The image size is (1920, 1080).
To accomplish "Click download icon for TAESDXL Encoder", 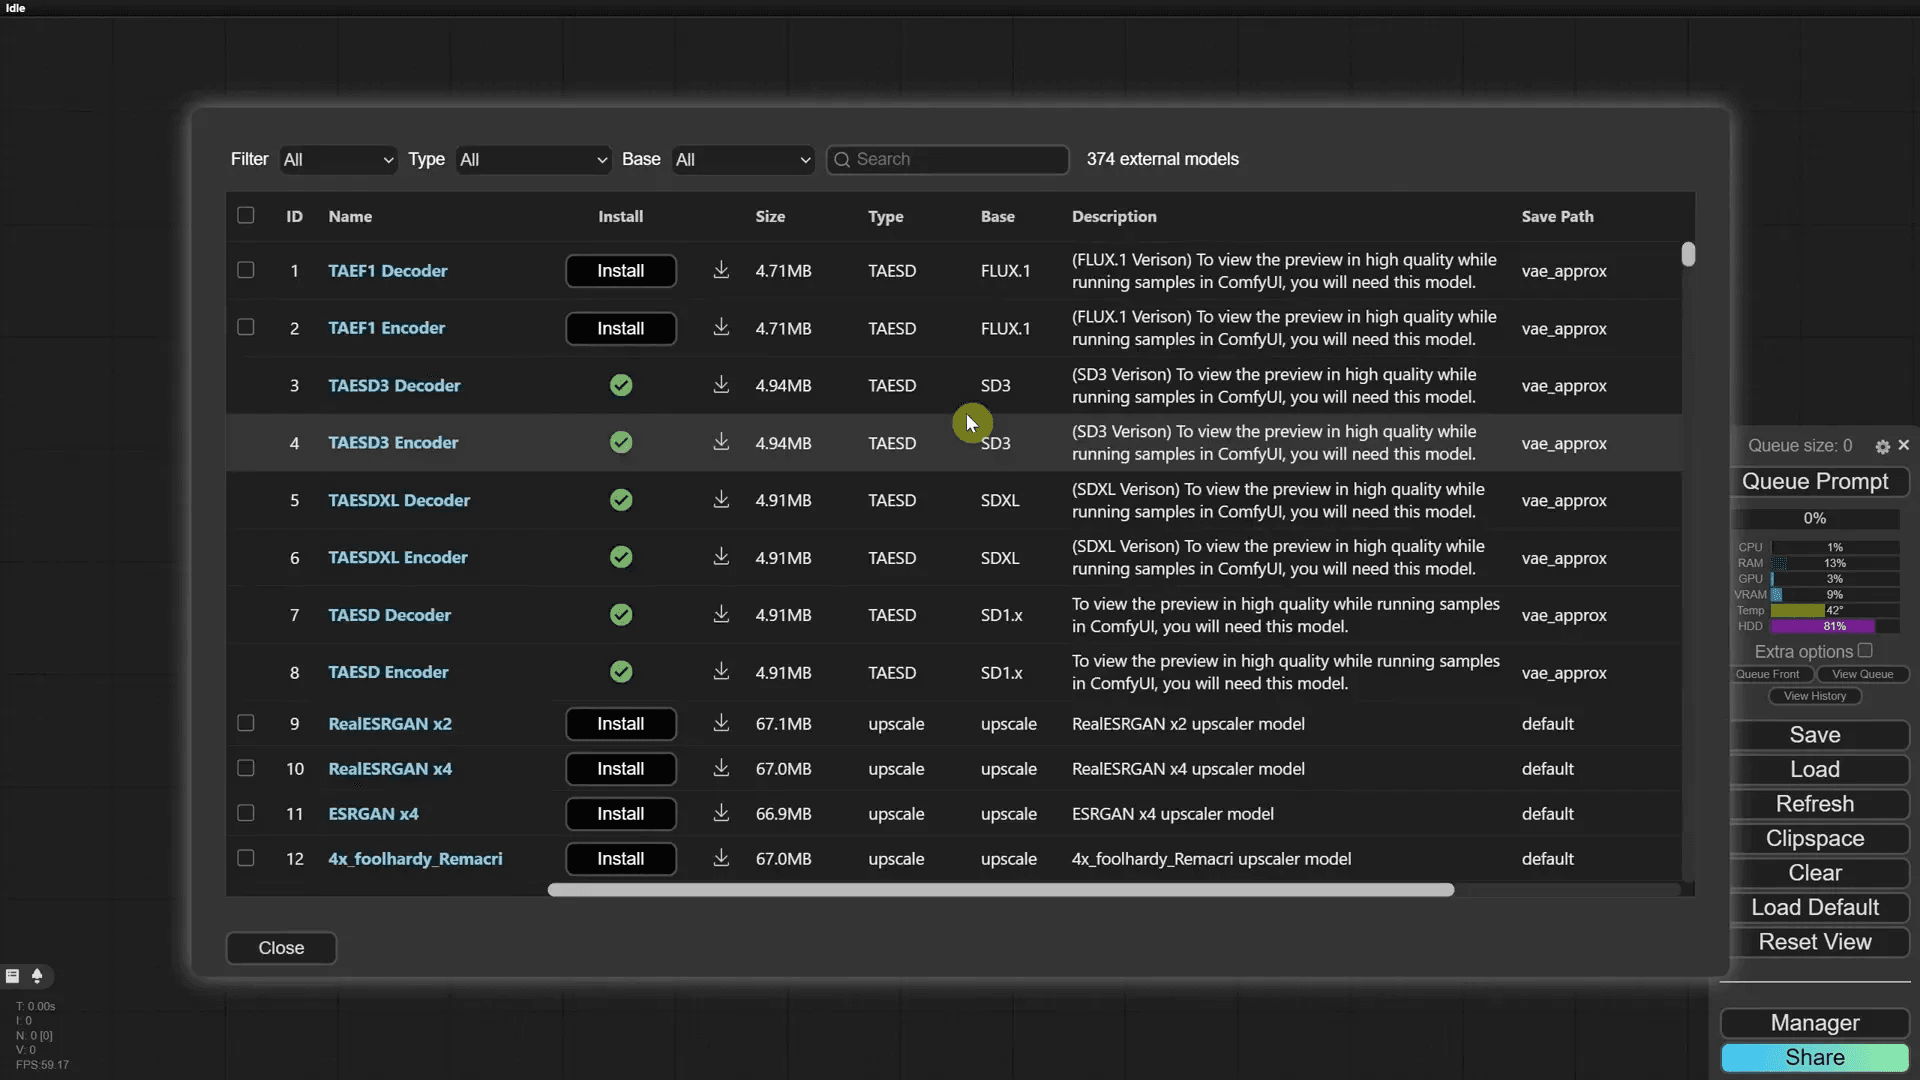I will (x=721, y=557).
